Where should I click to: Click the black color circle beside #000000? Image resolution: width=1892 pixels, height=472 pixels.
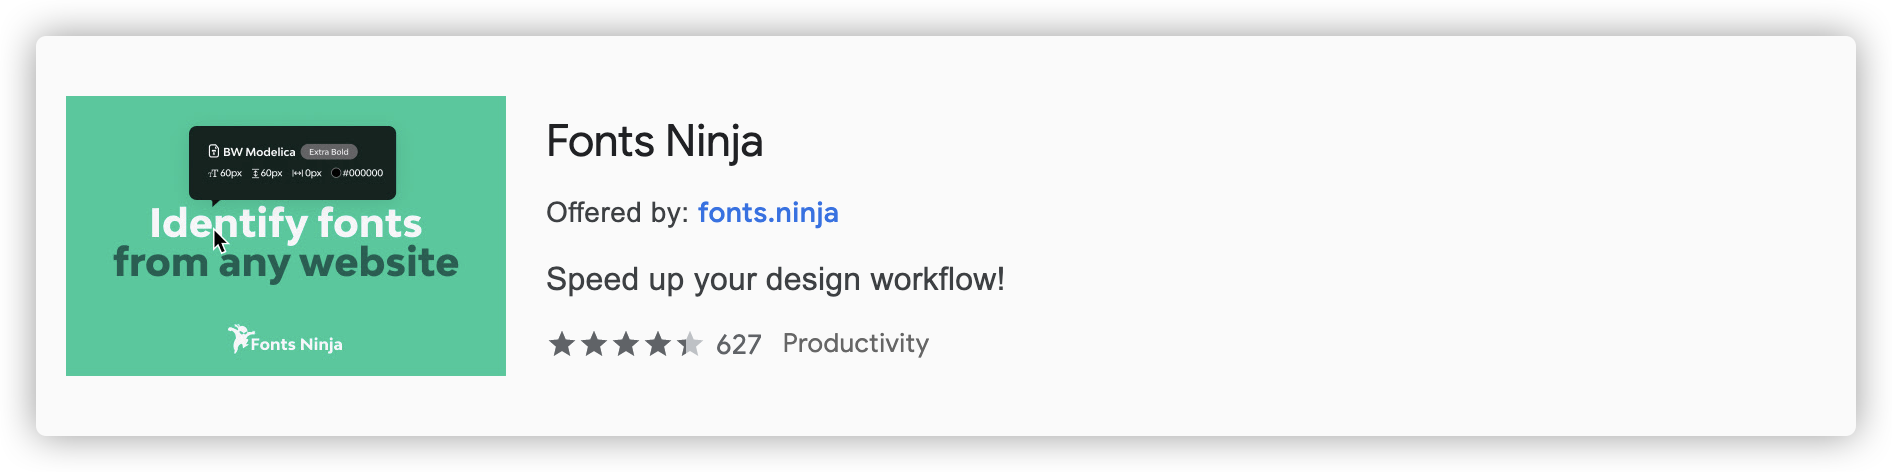[336, 173]
